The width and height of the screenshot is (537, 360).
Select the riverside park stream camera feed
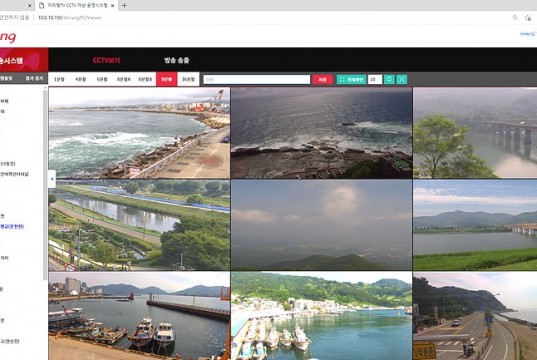(139, 225)
